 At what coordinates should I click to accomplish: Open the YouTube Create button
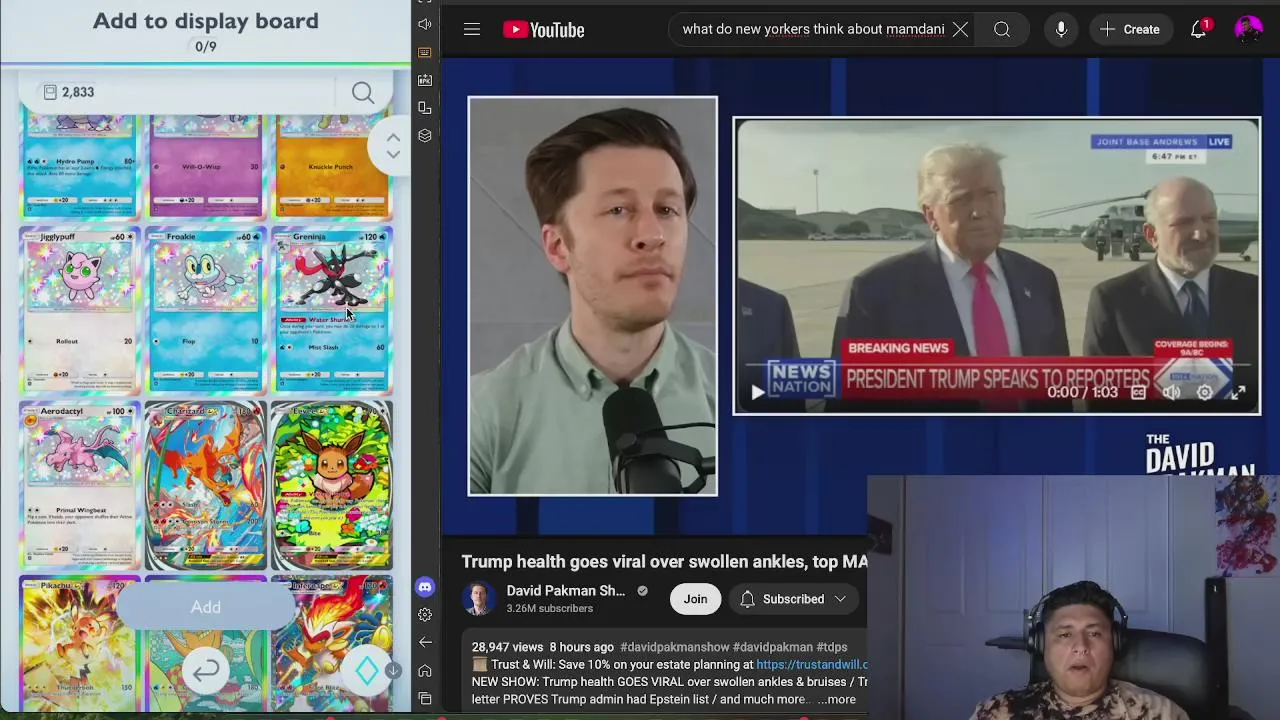pos(1130,30)
